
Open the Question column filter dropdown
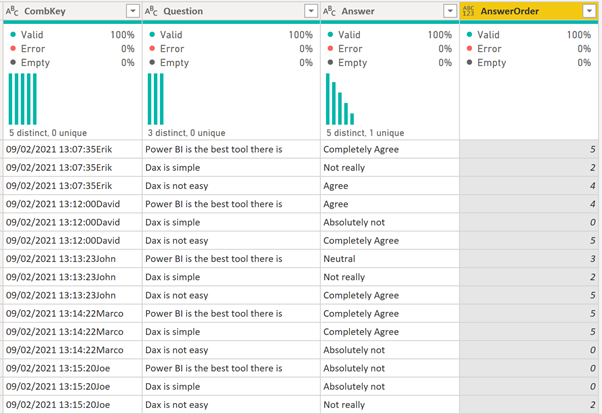point(311,11)
